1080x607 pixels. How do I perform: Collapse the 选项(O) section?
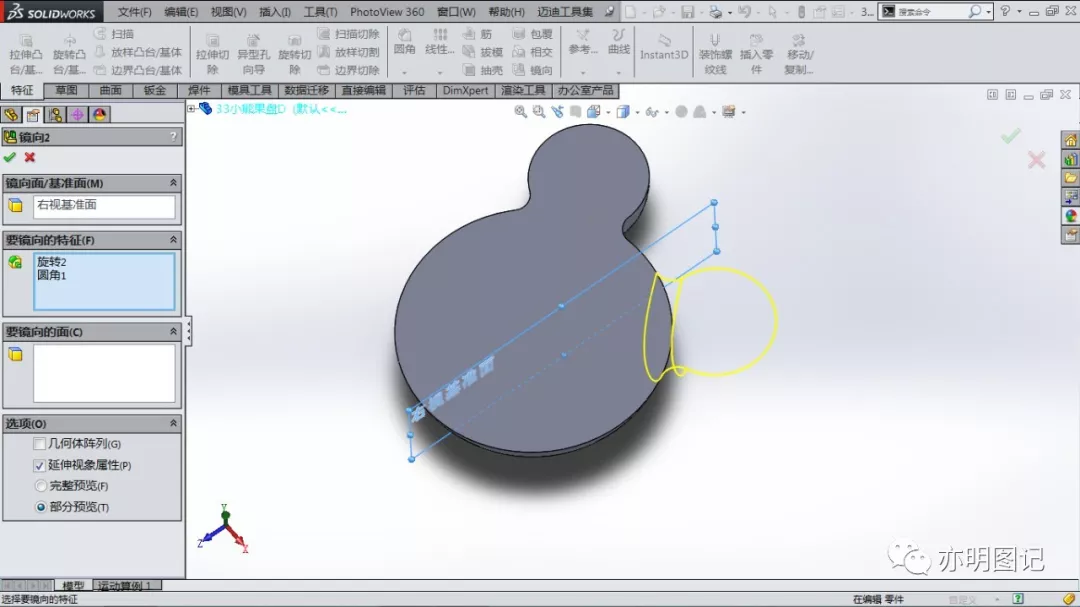point(173,424)
